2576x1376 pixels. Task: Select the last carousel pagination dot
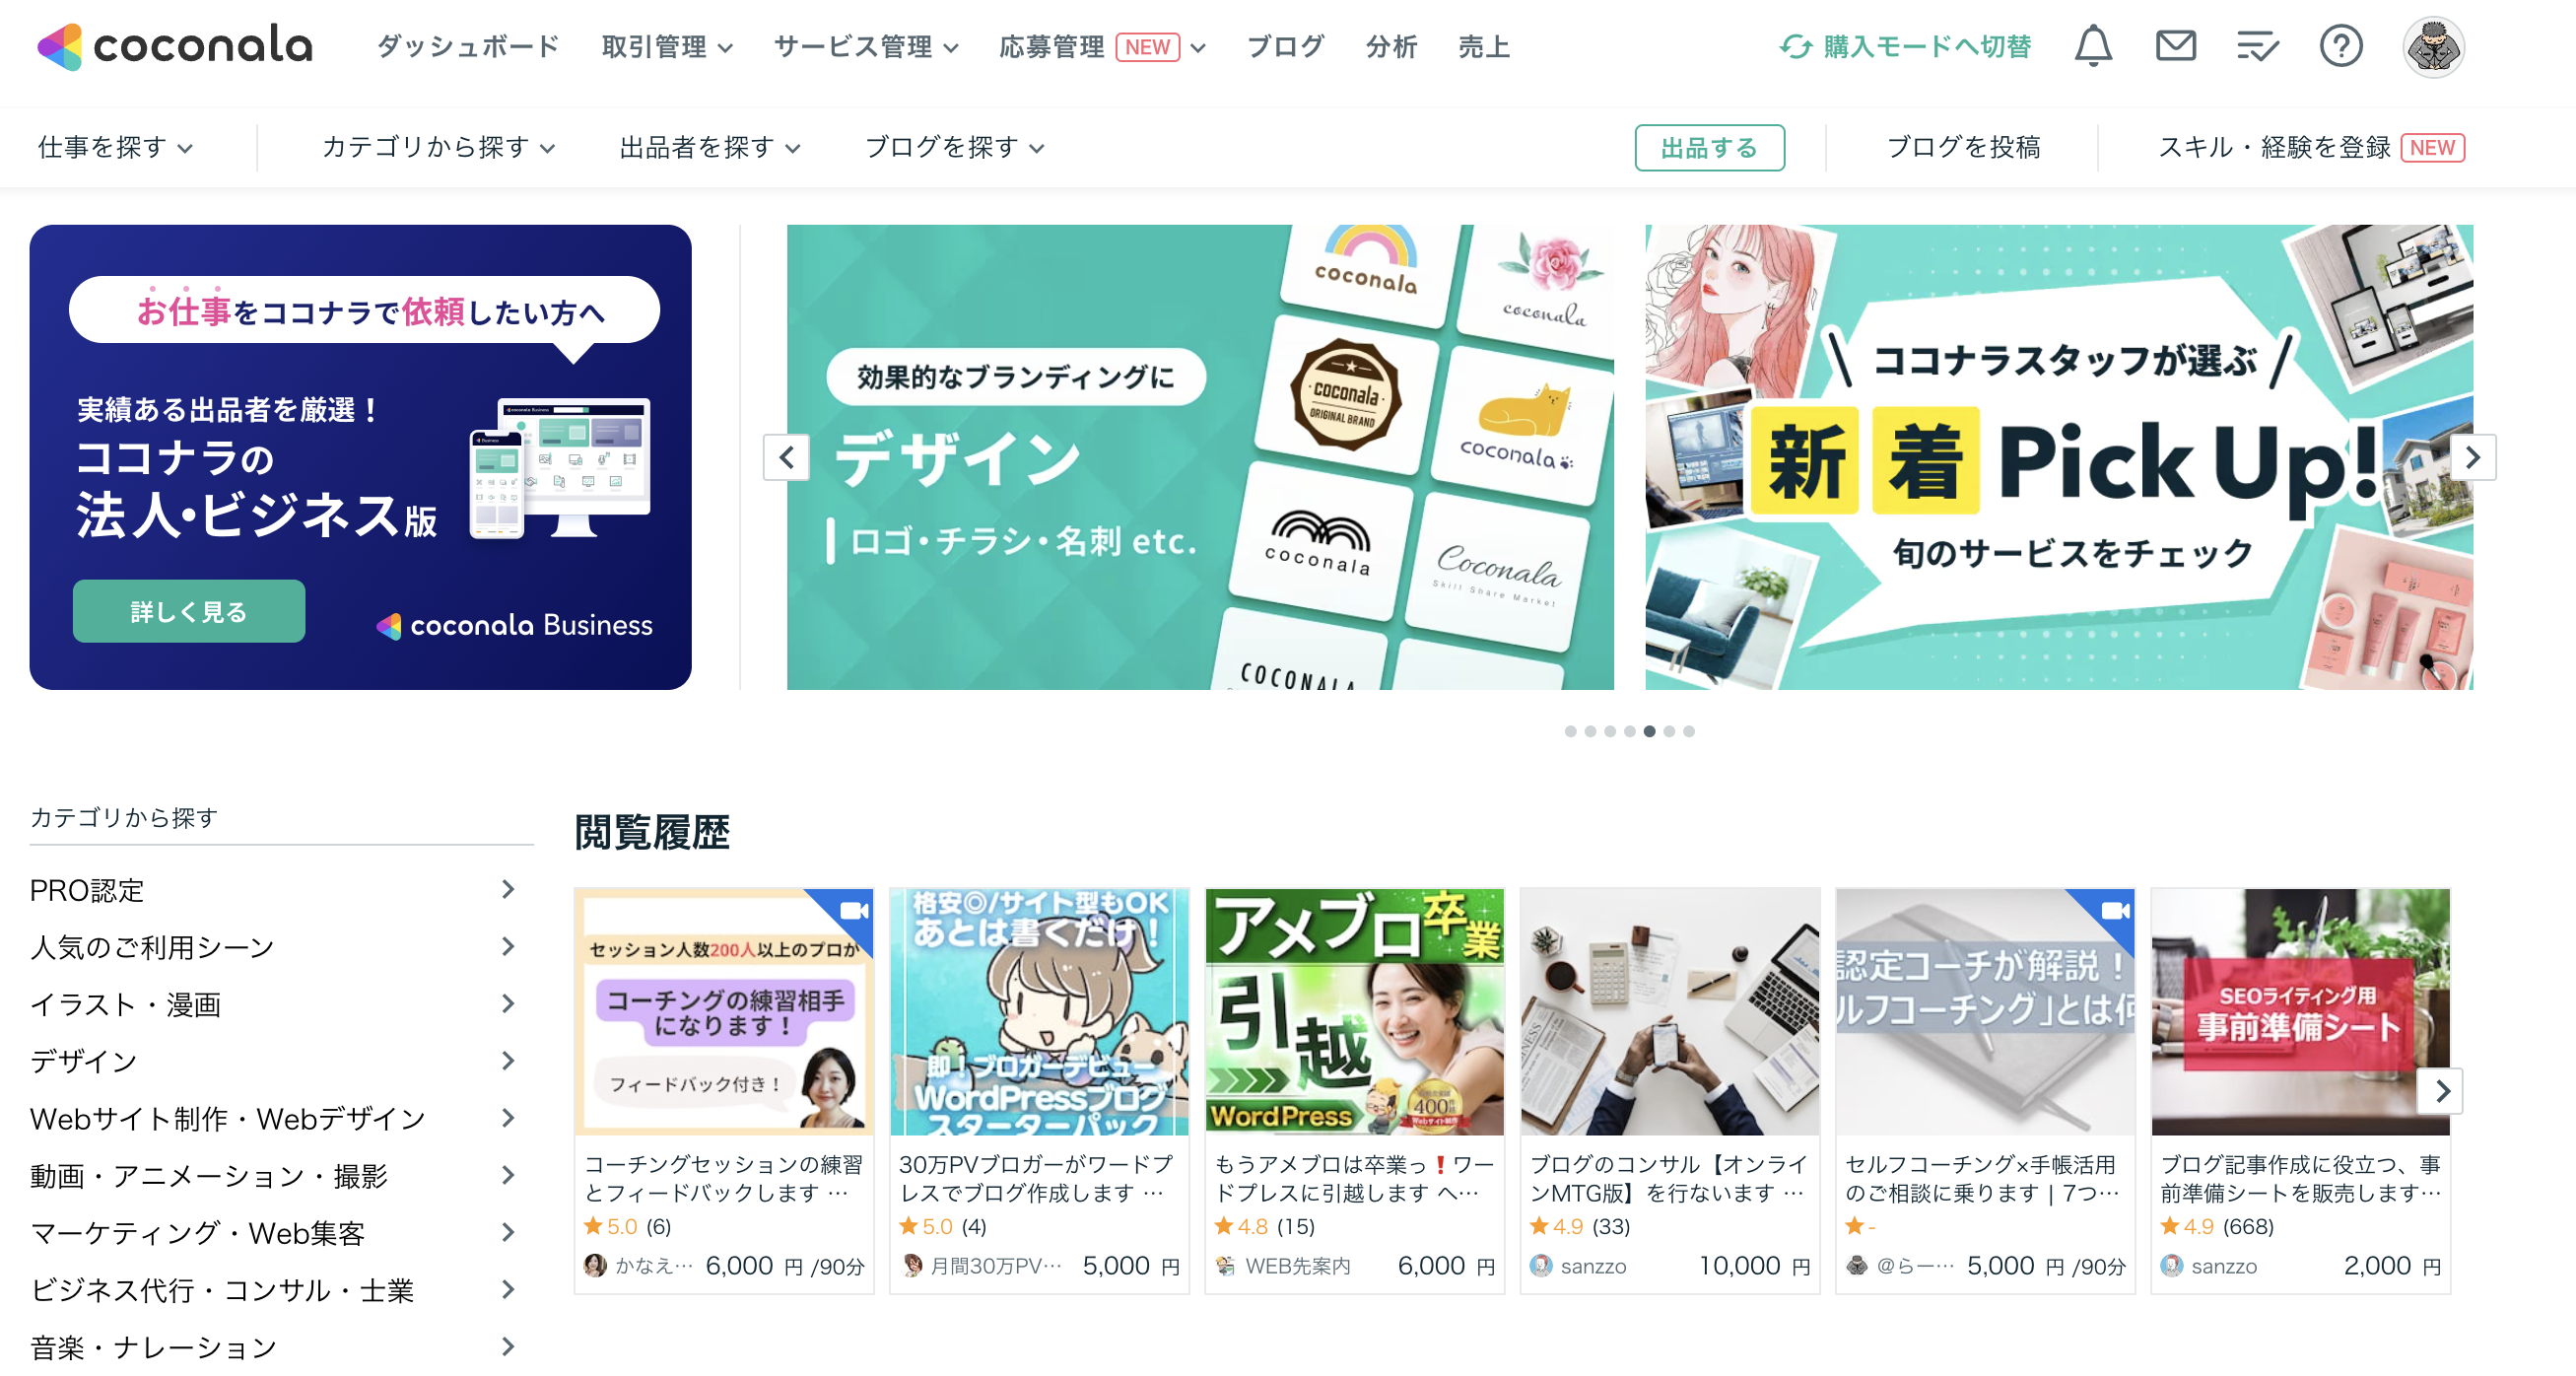pyautogui.click(x=1688, y=731)
